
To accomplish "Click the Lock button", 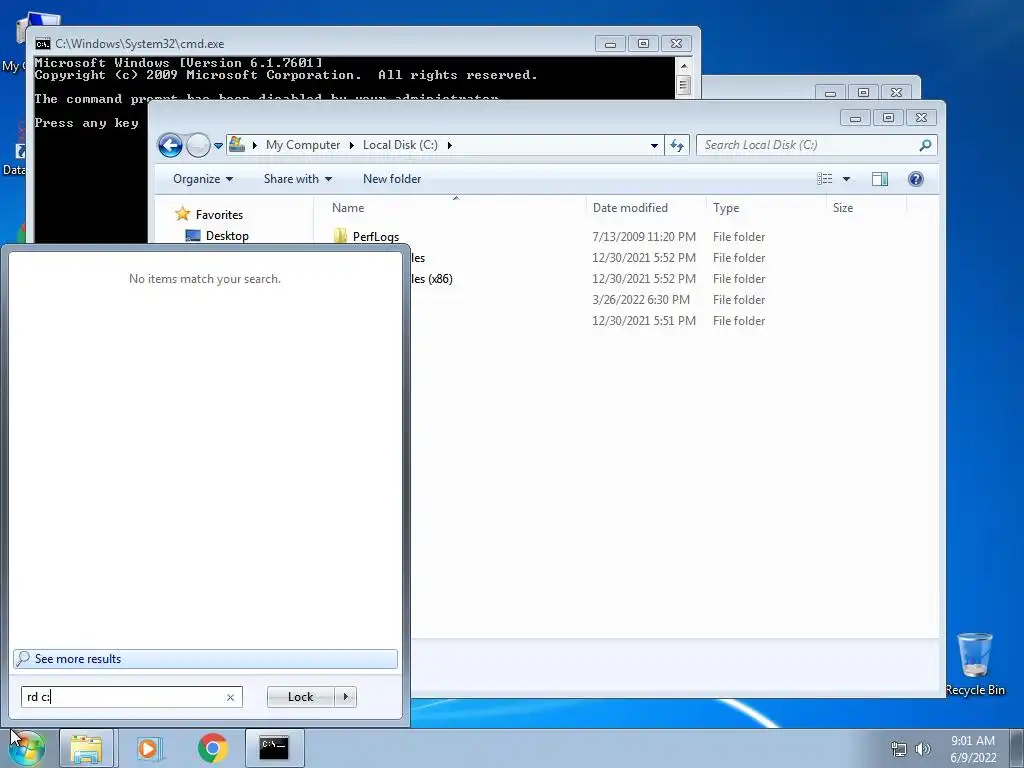I will (x=300, y=697).
